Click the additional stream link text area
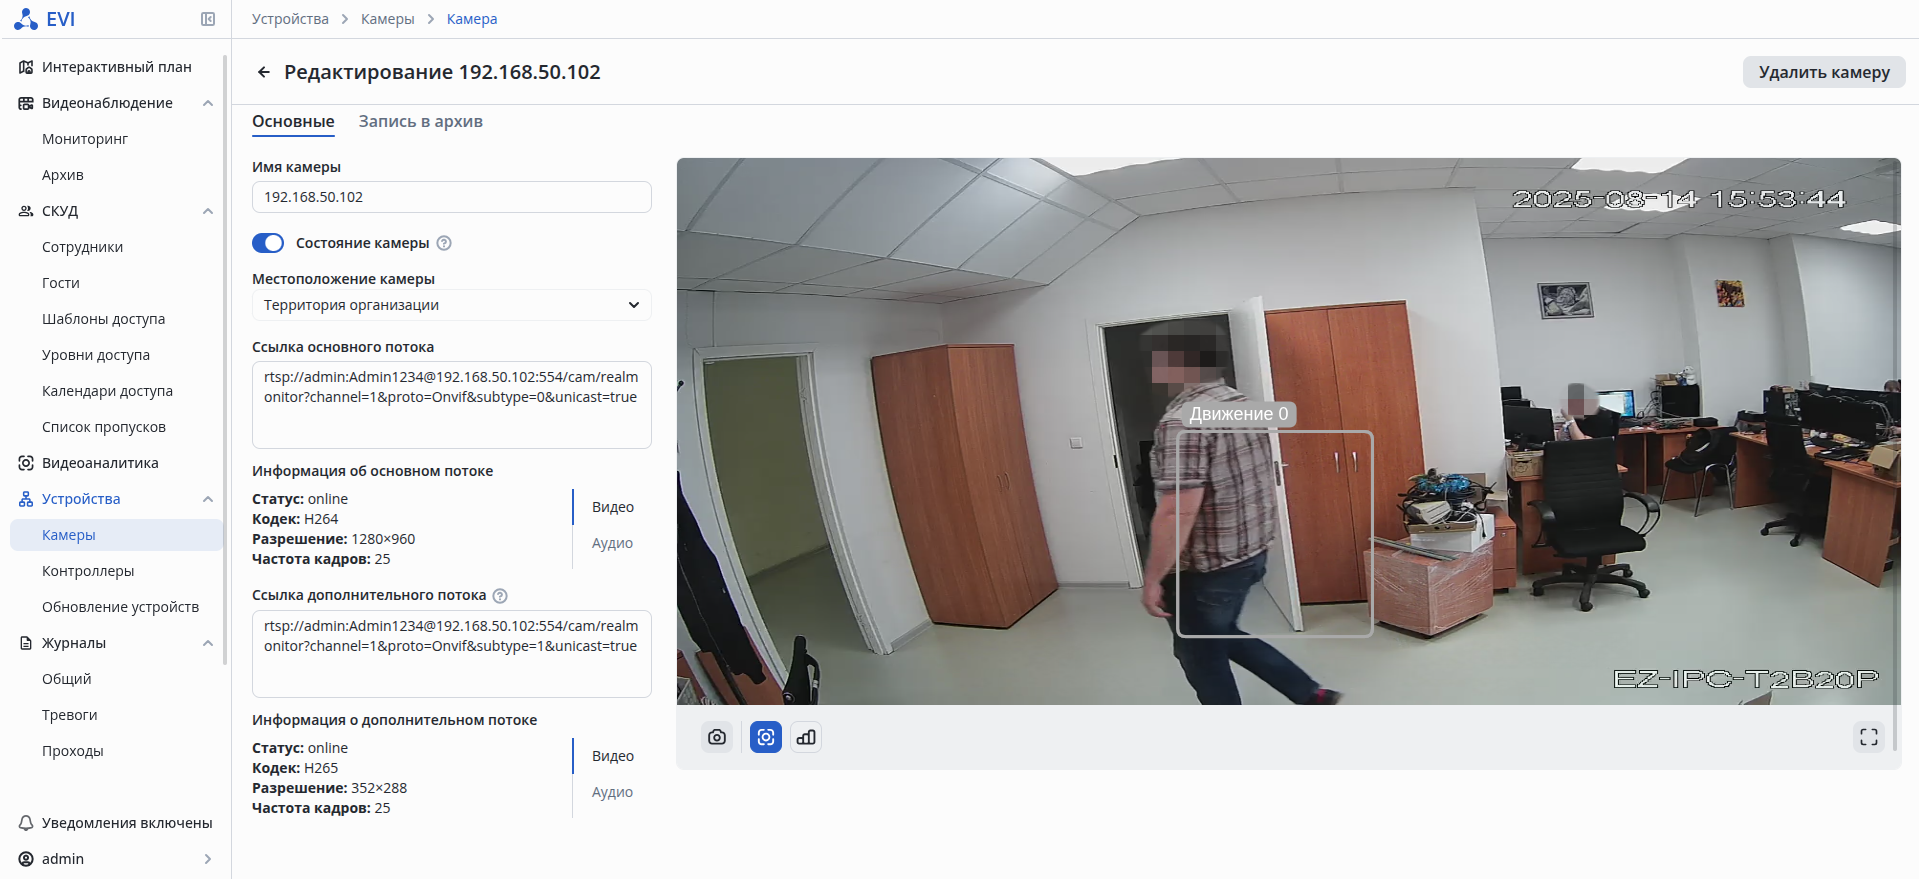 coord(452,654)
